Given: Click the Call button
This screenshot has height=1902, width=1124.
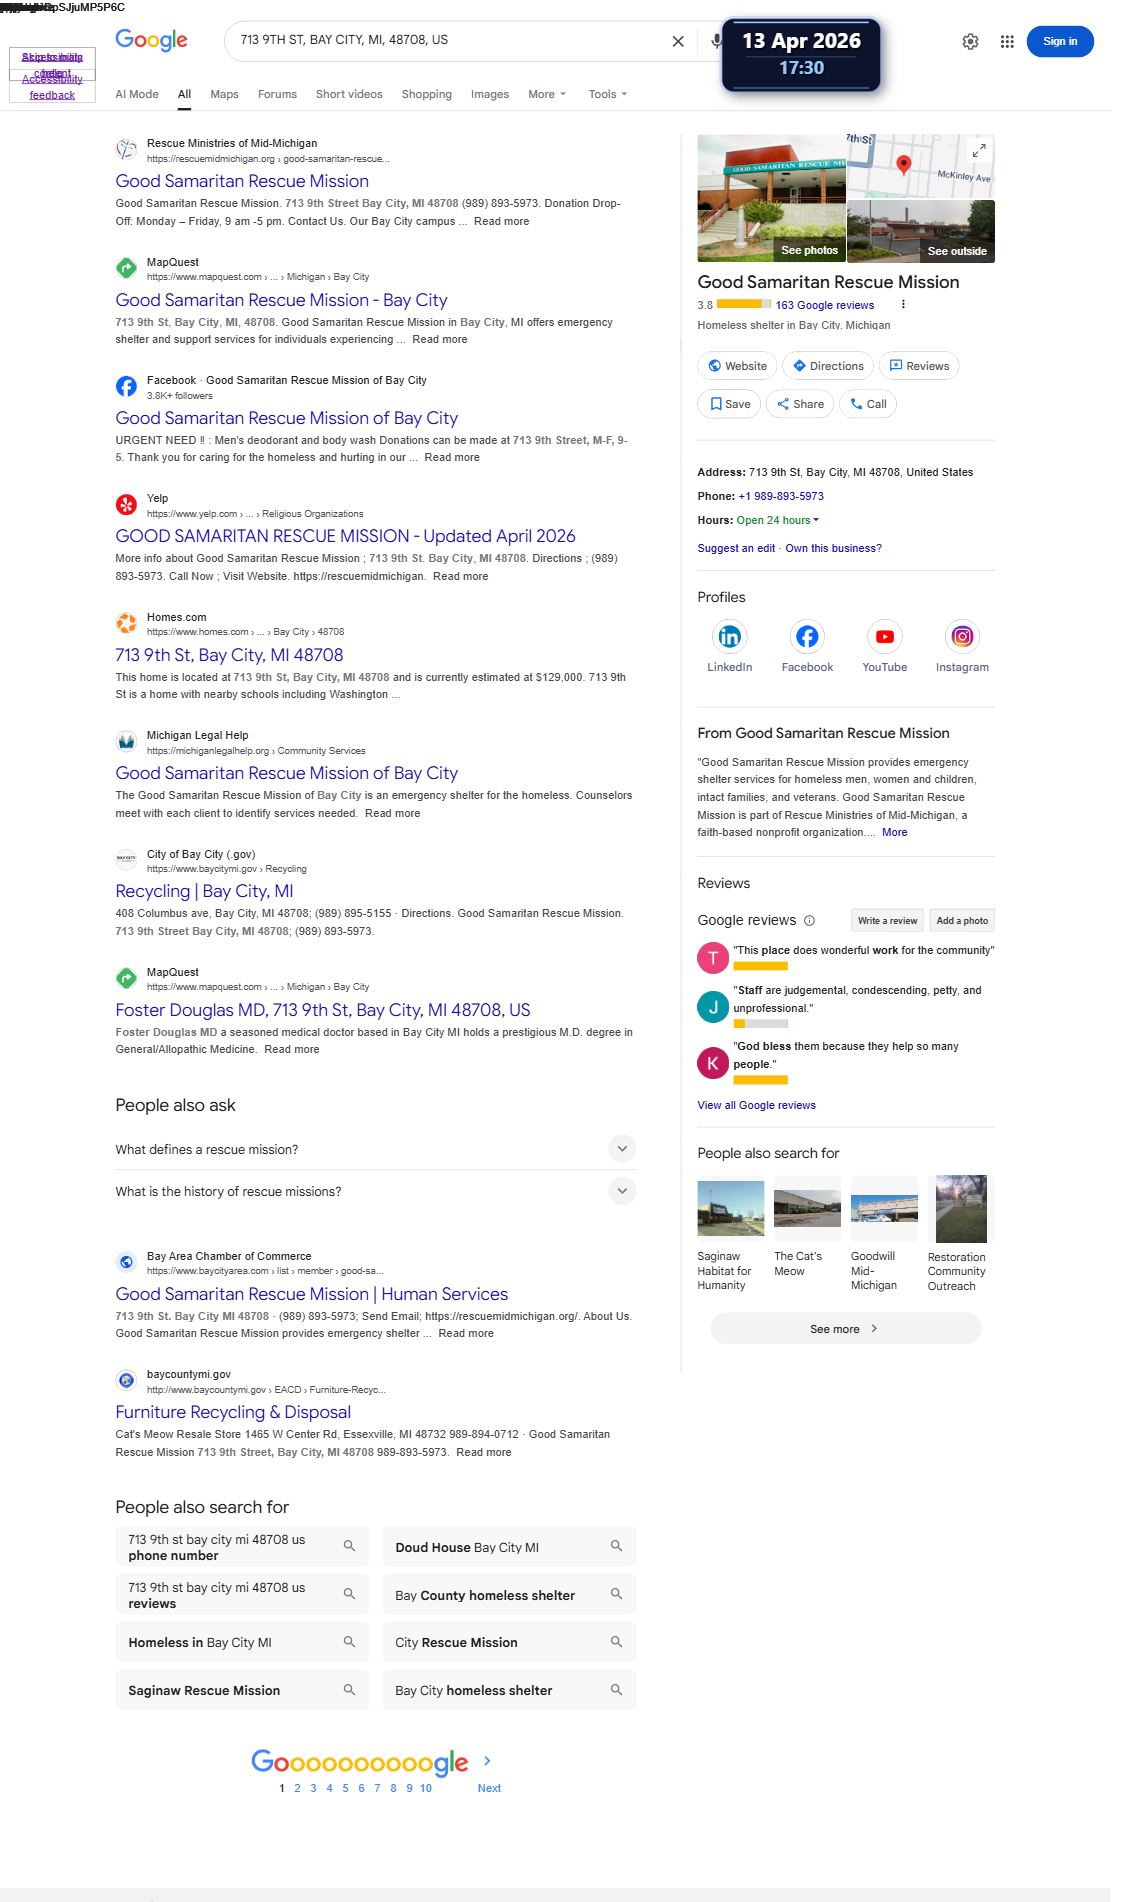Looking at the screenshot, I should pyautogui.click(x=868, y=404).
